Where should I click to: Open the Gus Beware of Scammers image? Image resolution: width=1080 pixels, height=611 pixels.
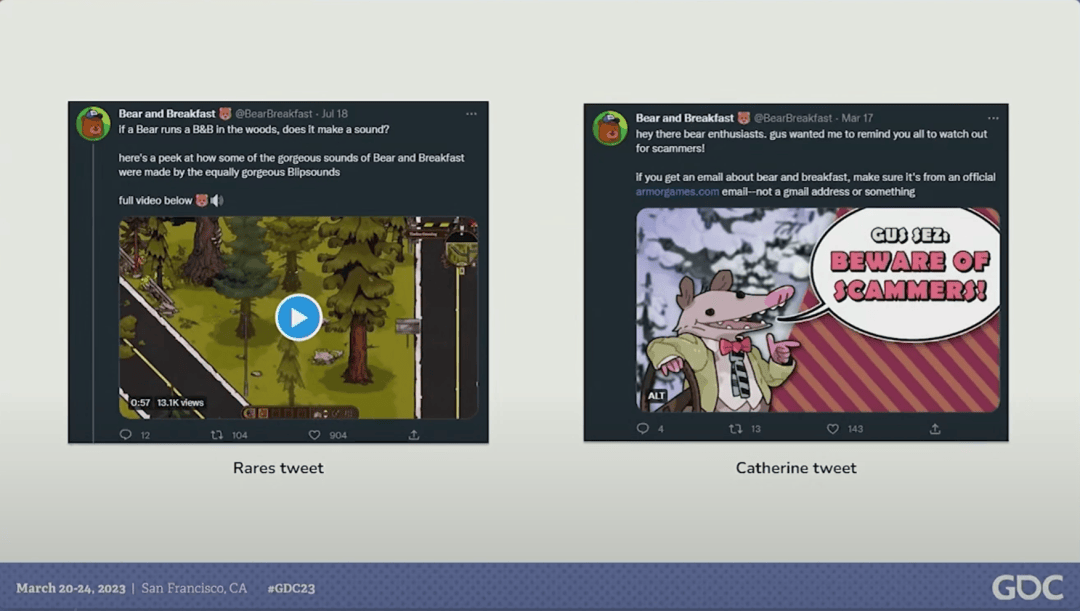(818, 310)
